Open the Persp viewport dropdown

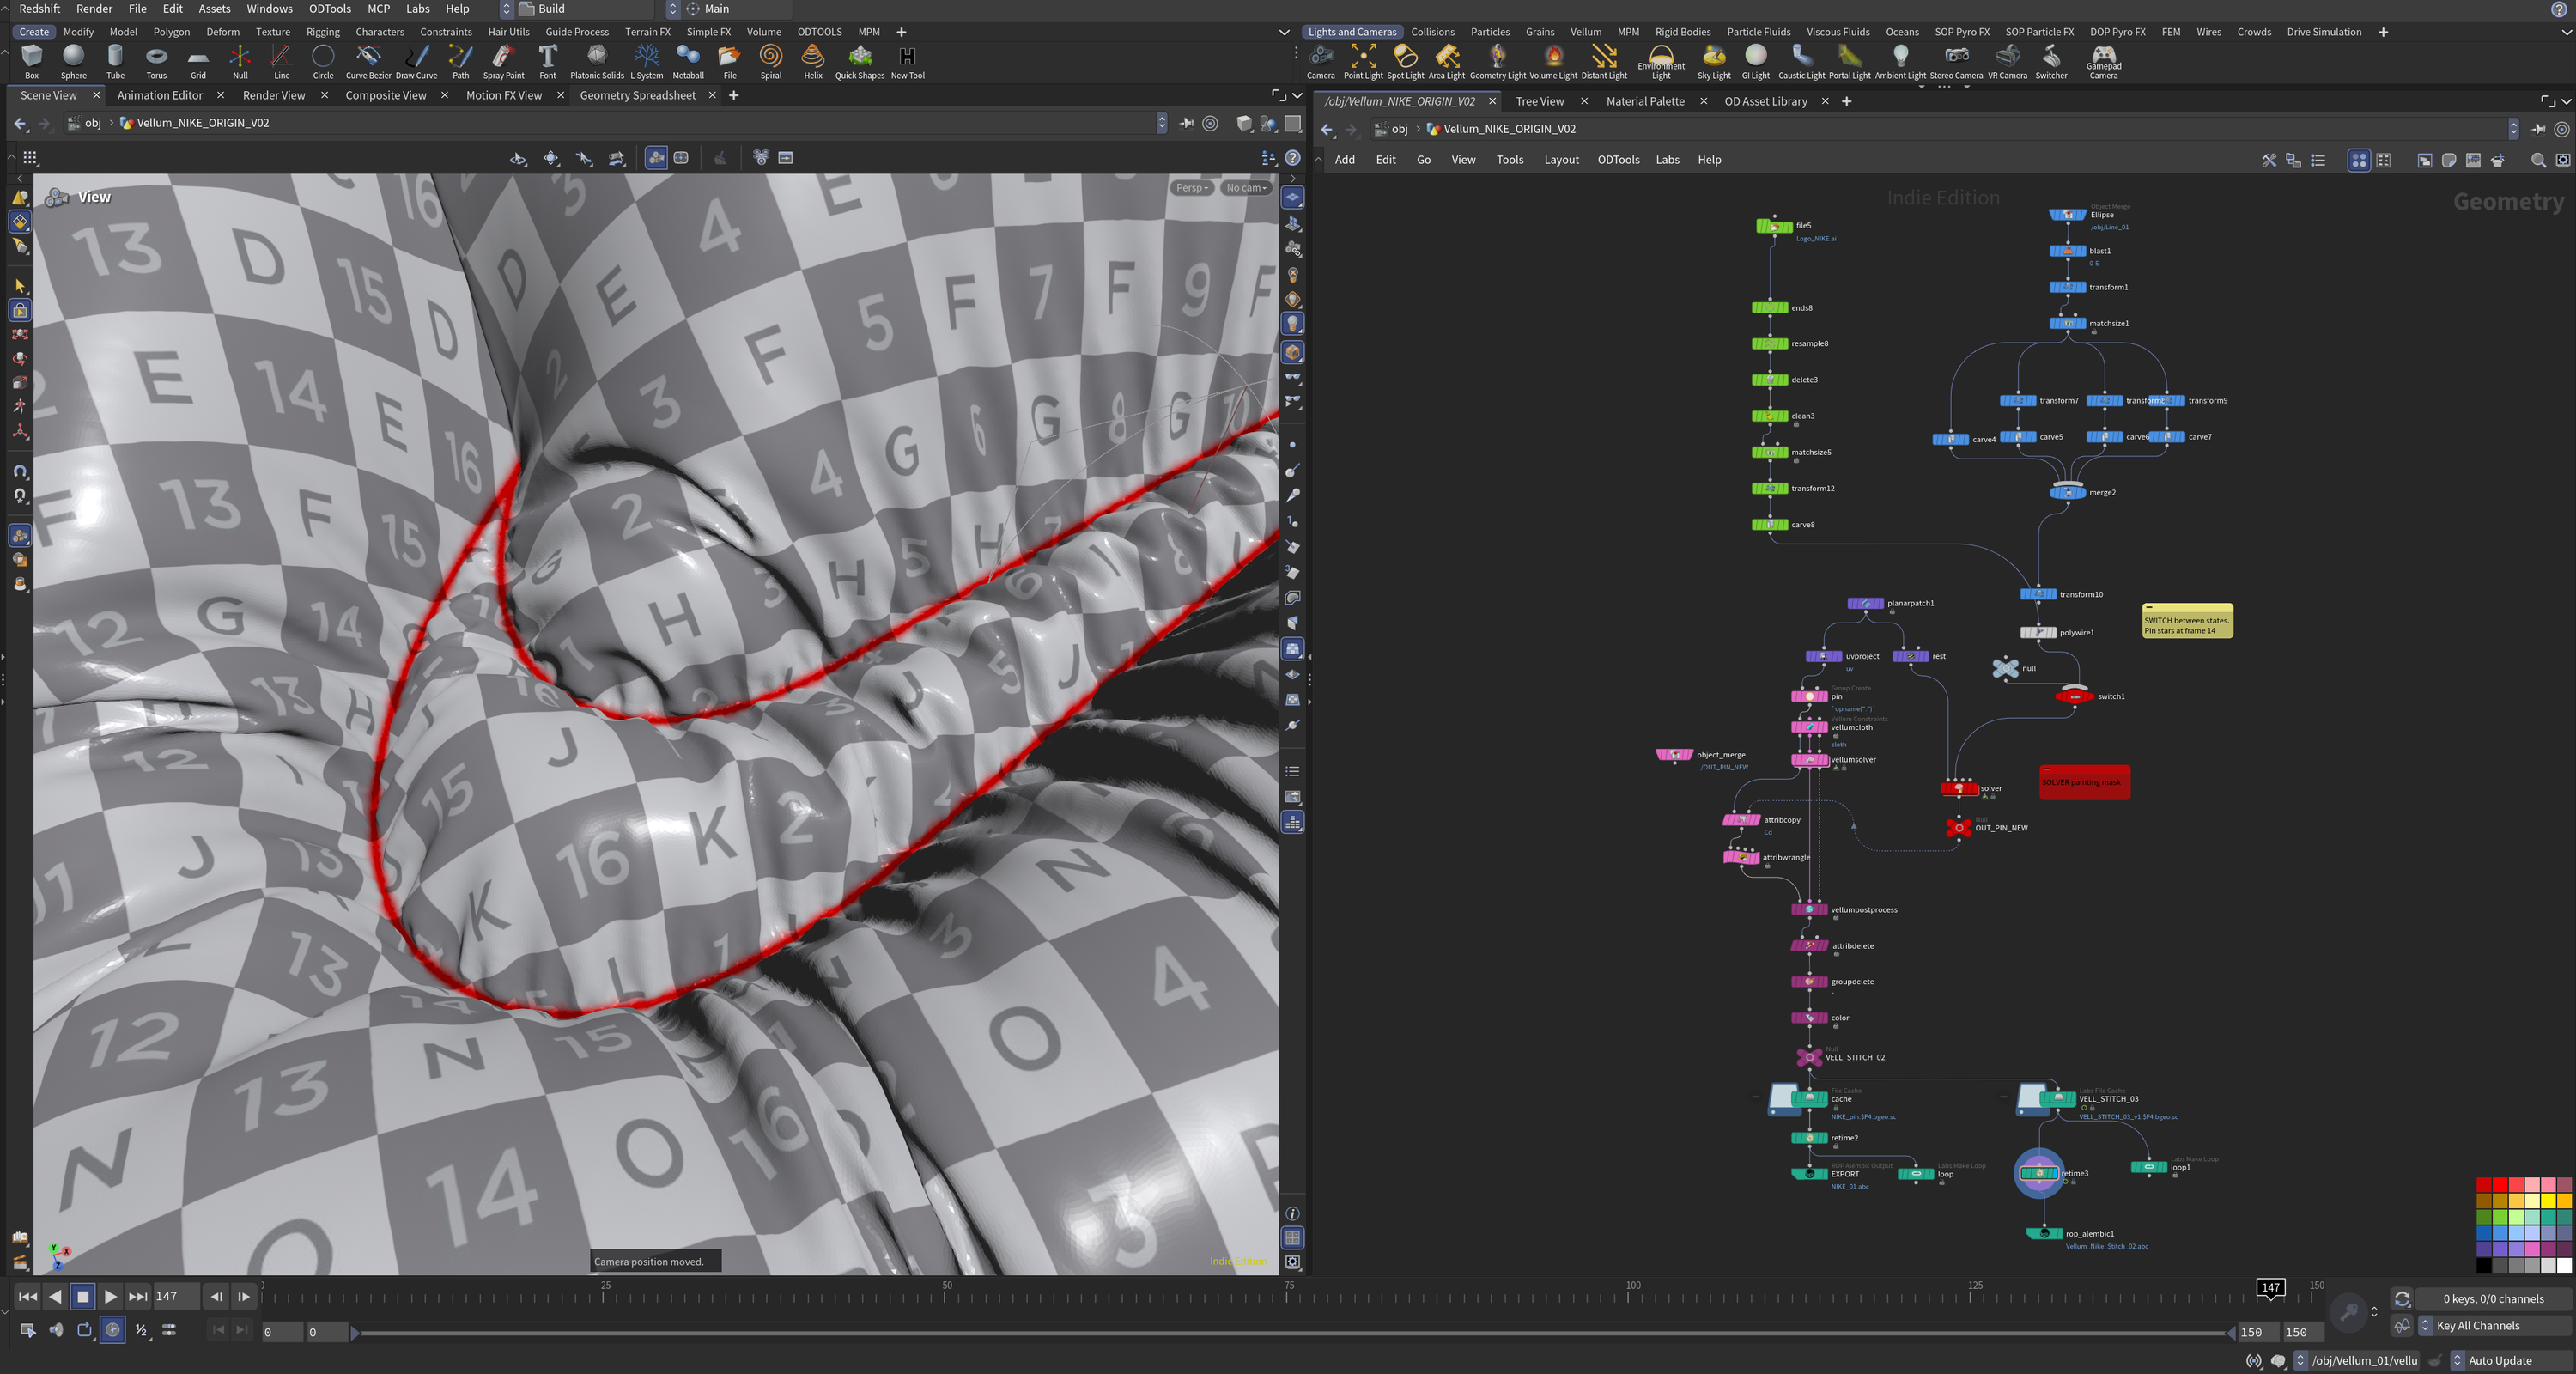click(1191, 188)
